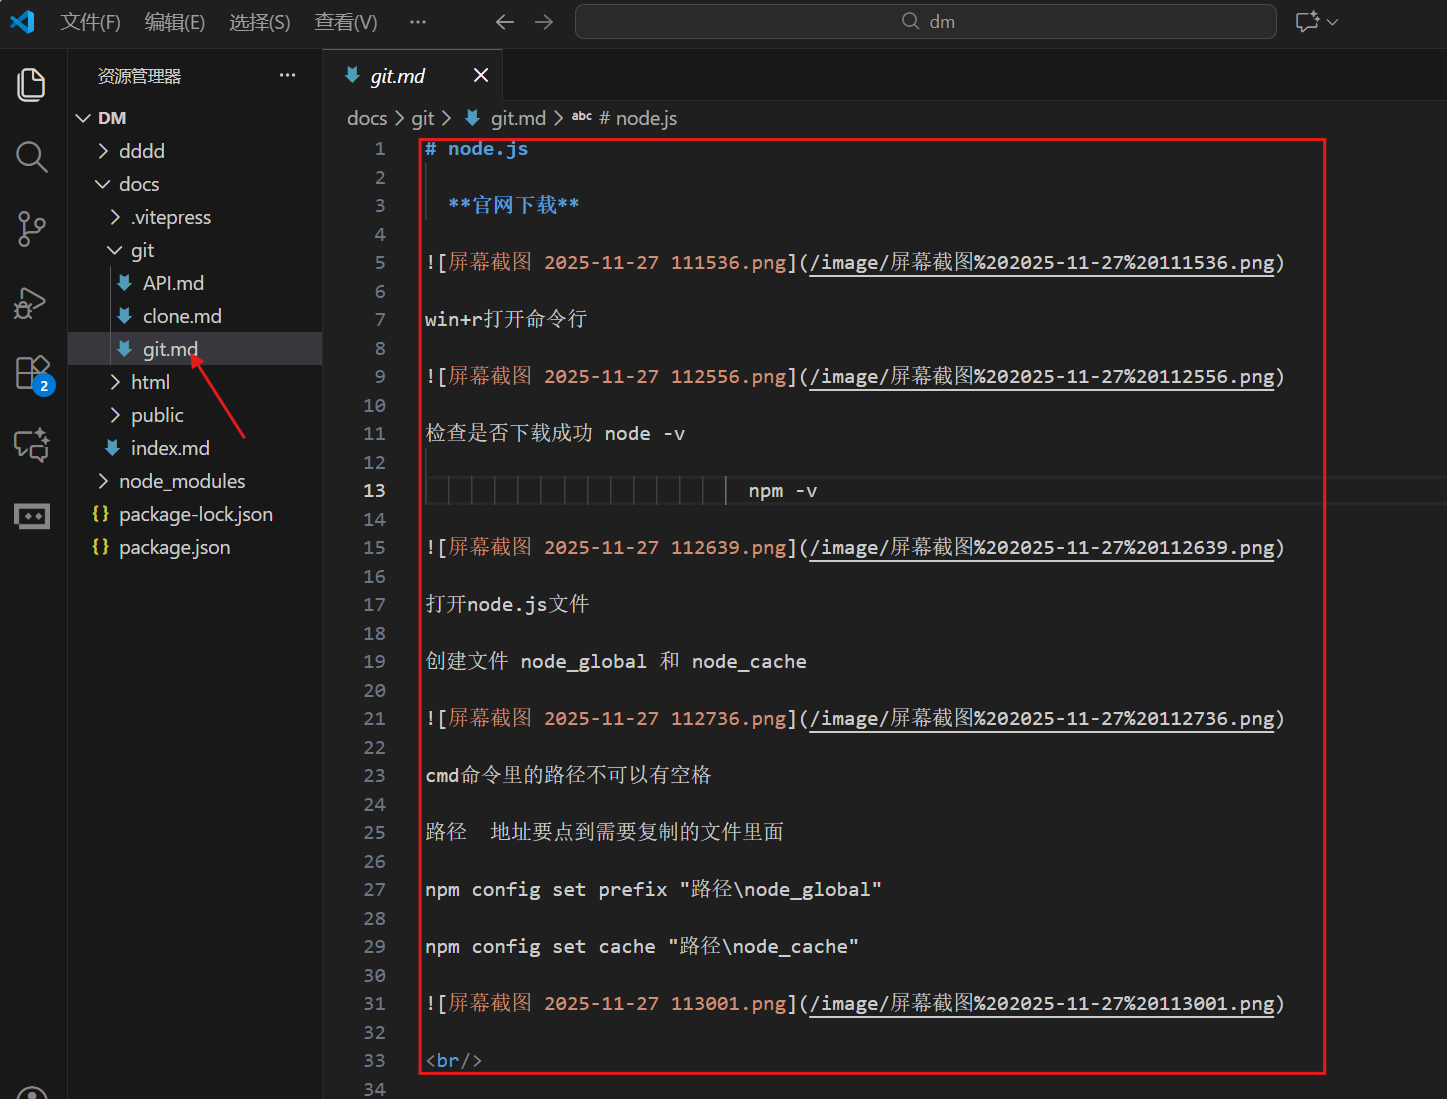The width and height of the screenshot is (1447, 1099).
Task: Go back using the left arrow
Action: click(x=505, y=22)
